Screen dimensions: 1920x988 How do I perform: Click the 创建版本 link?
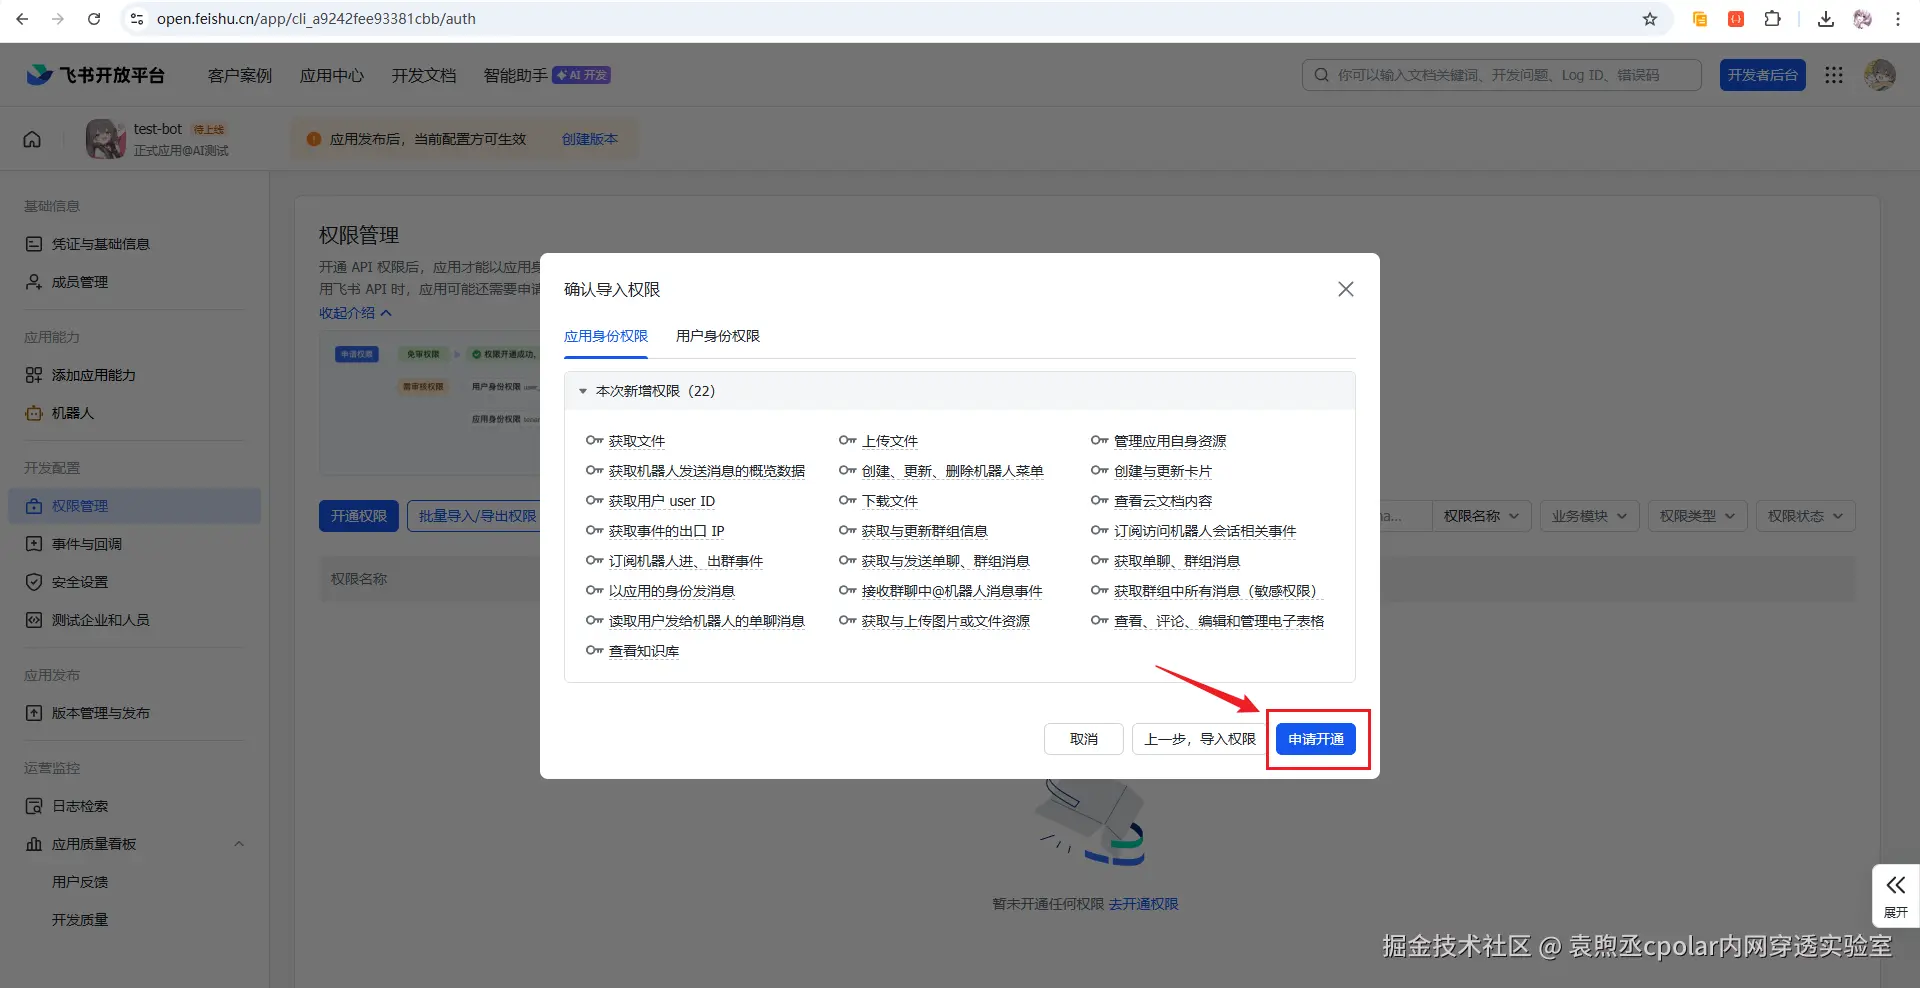click(590, 139)
